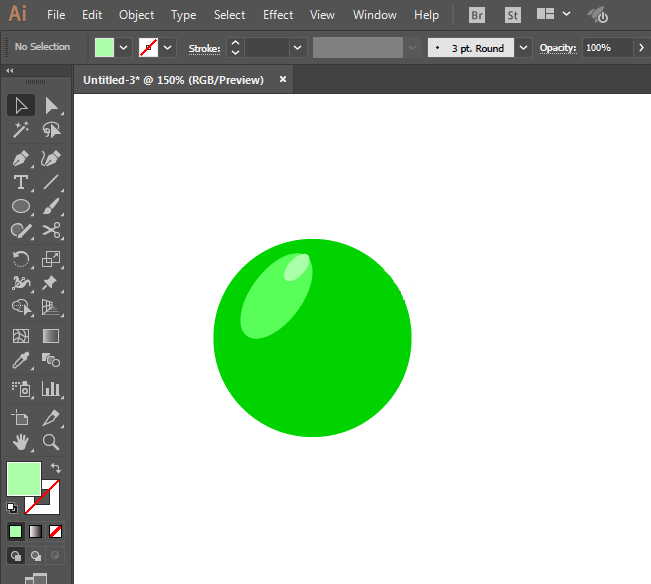Select the Zoom tool
Screen dimensions: 651x584
(x=51, y=441)
